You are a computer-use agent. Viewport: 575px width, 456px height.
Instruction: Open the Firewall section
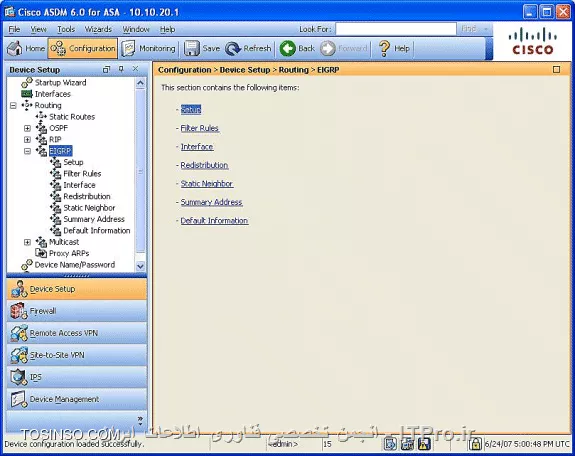pyautogui.click(x=77, y=311)
